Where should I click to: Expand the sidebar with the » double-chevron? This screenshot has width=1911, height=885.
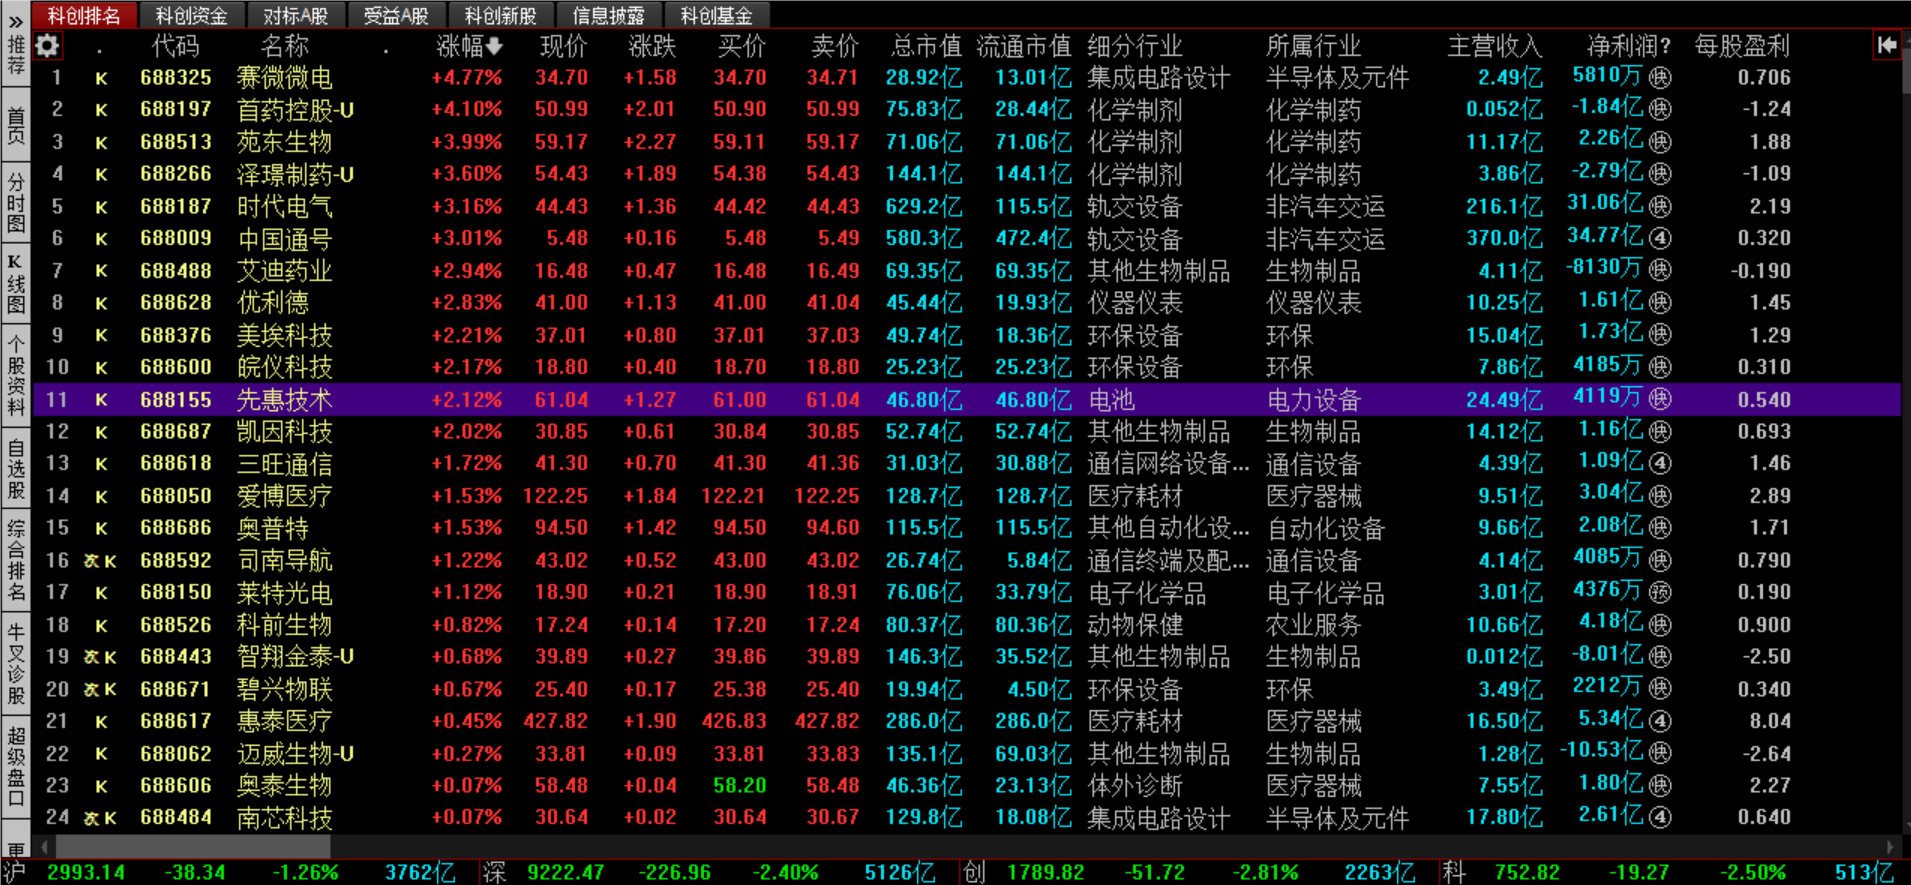(x=15, y=20)
